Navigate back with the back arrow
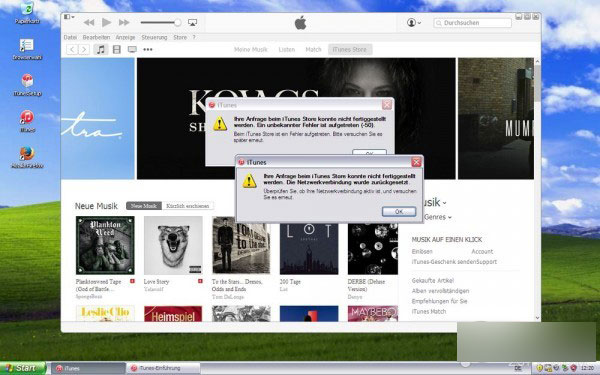The image size is (600, 375). [x=72, y=49]
